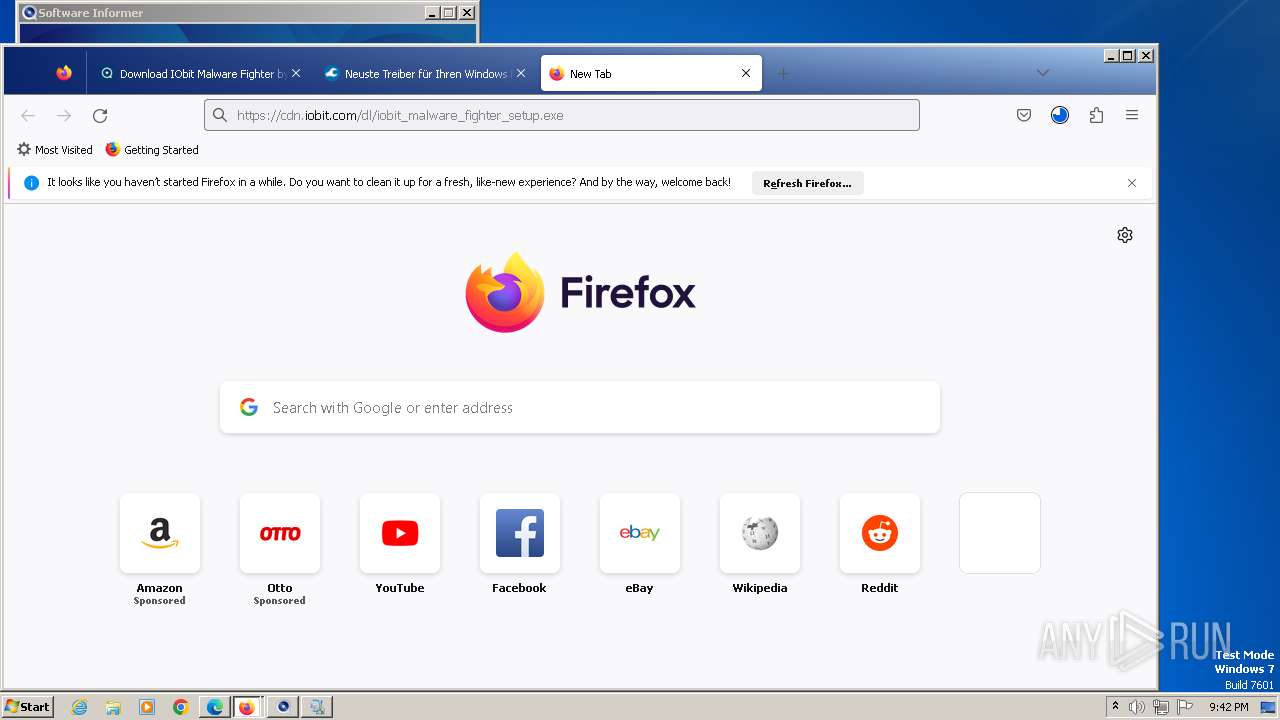Open the Windows Start button
Screen dimensions: 1280x720
27,706
